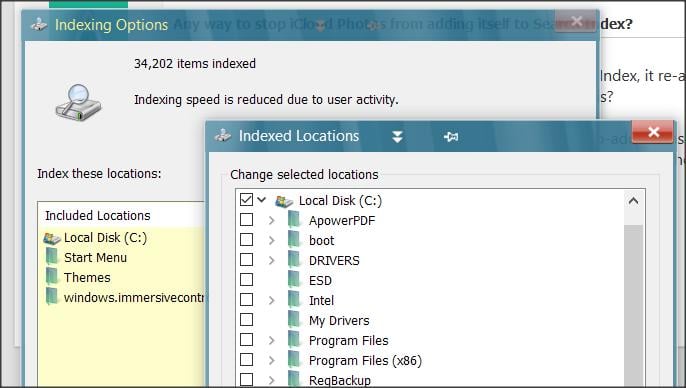Check the Program Files (x86) checkbox

click(246, 360)
